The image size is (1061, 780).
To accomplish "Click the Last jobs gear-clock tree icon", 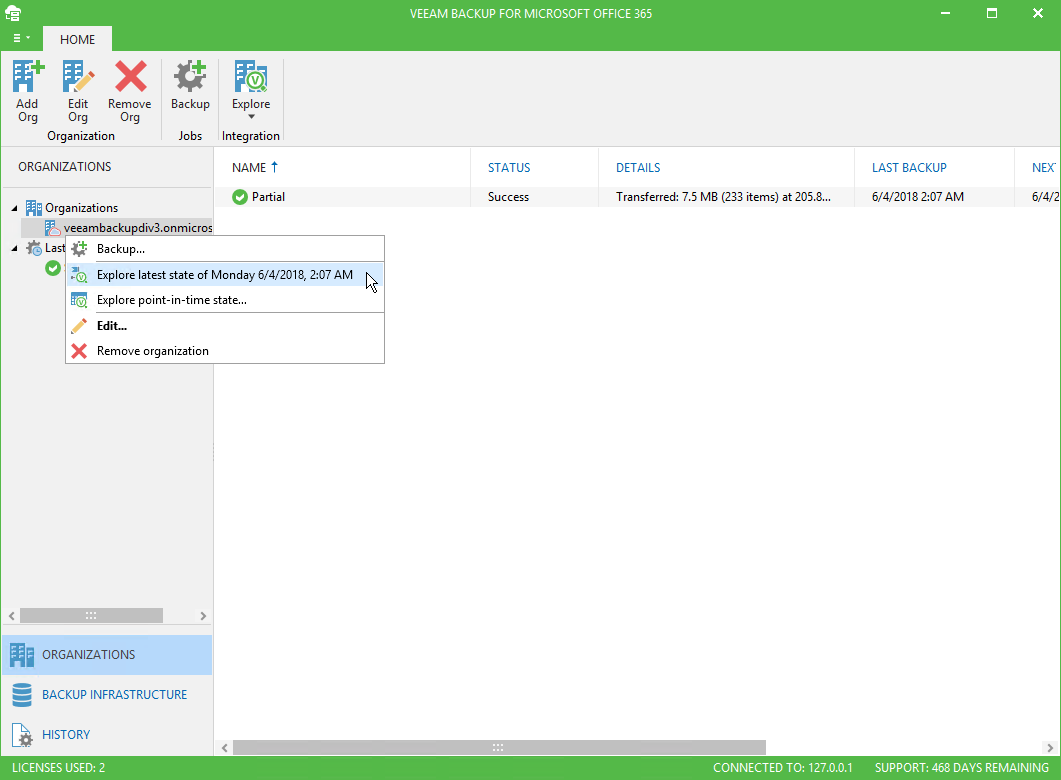I will tap(34, 248).
